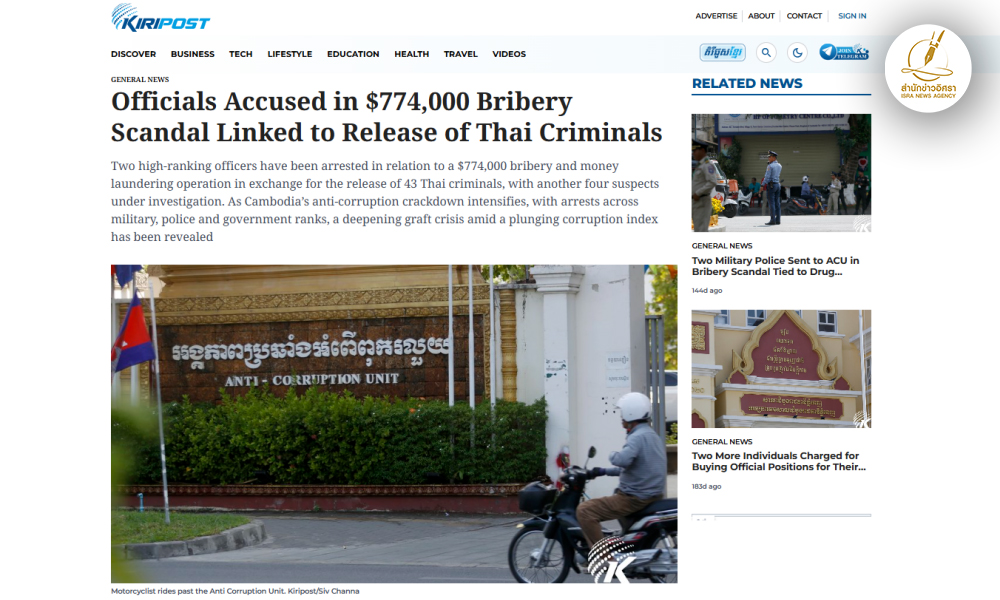
Task: Switch to Khmer language button
Action: (723, 52)
